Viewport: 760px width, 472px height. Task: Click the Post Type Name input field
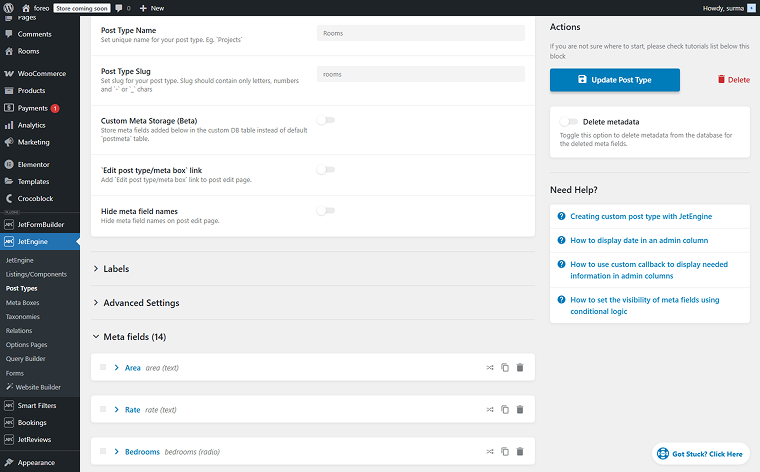pos(421,33)
